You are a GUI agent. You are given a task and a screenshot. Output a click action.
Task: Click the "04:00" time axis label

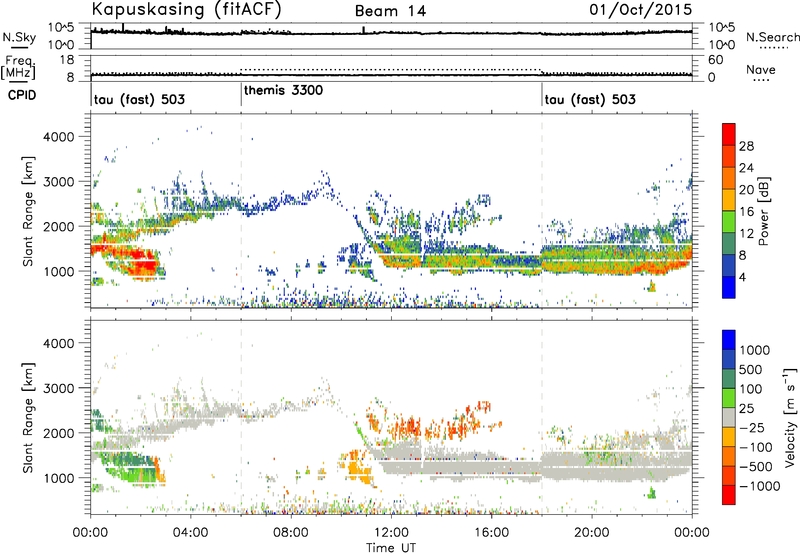click(190, 533)
